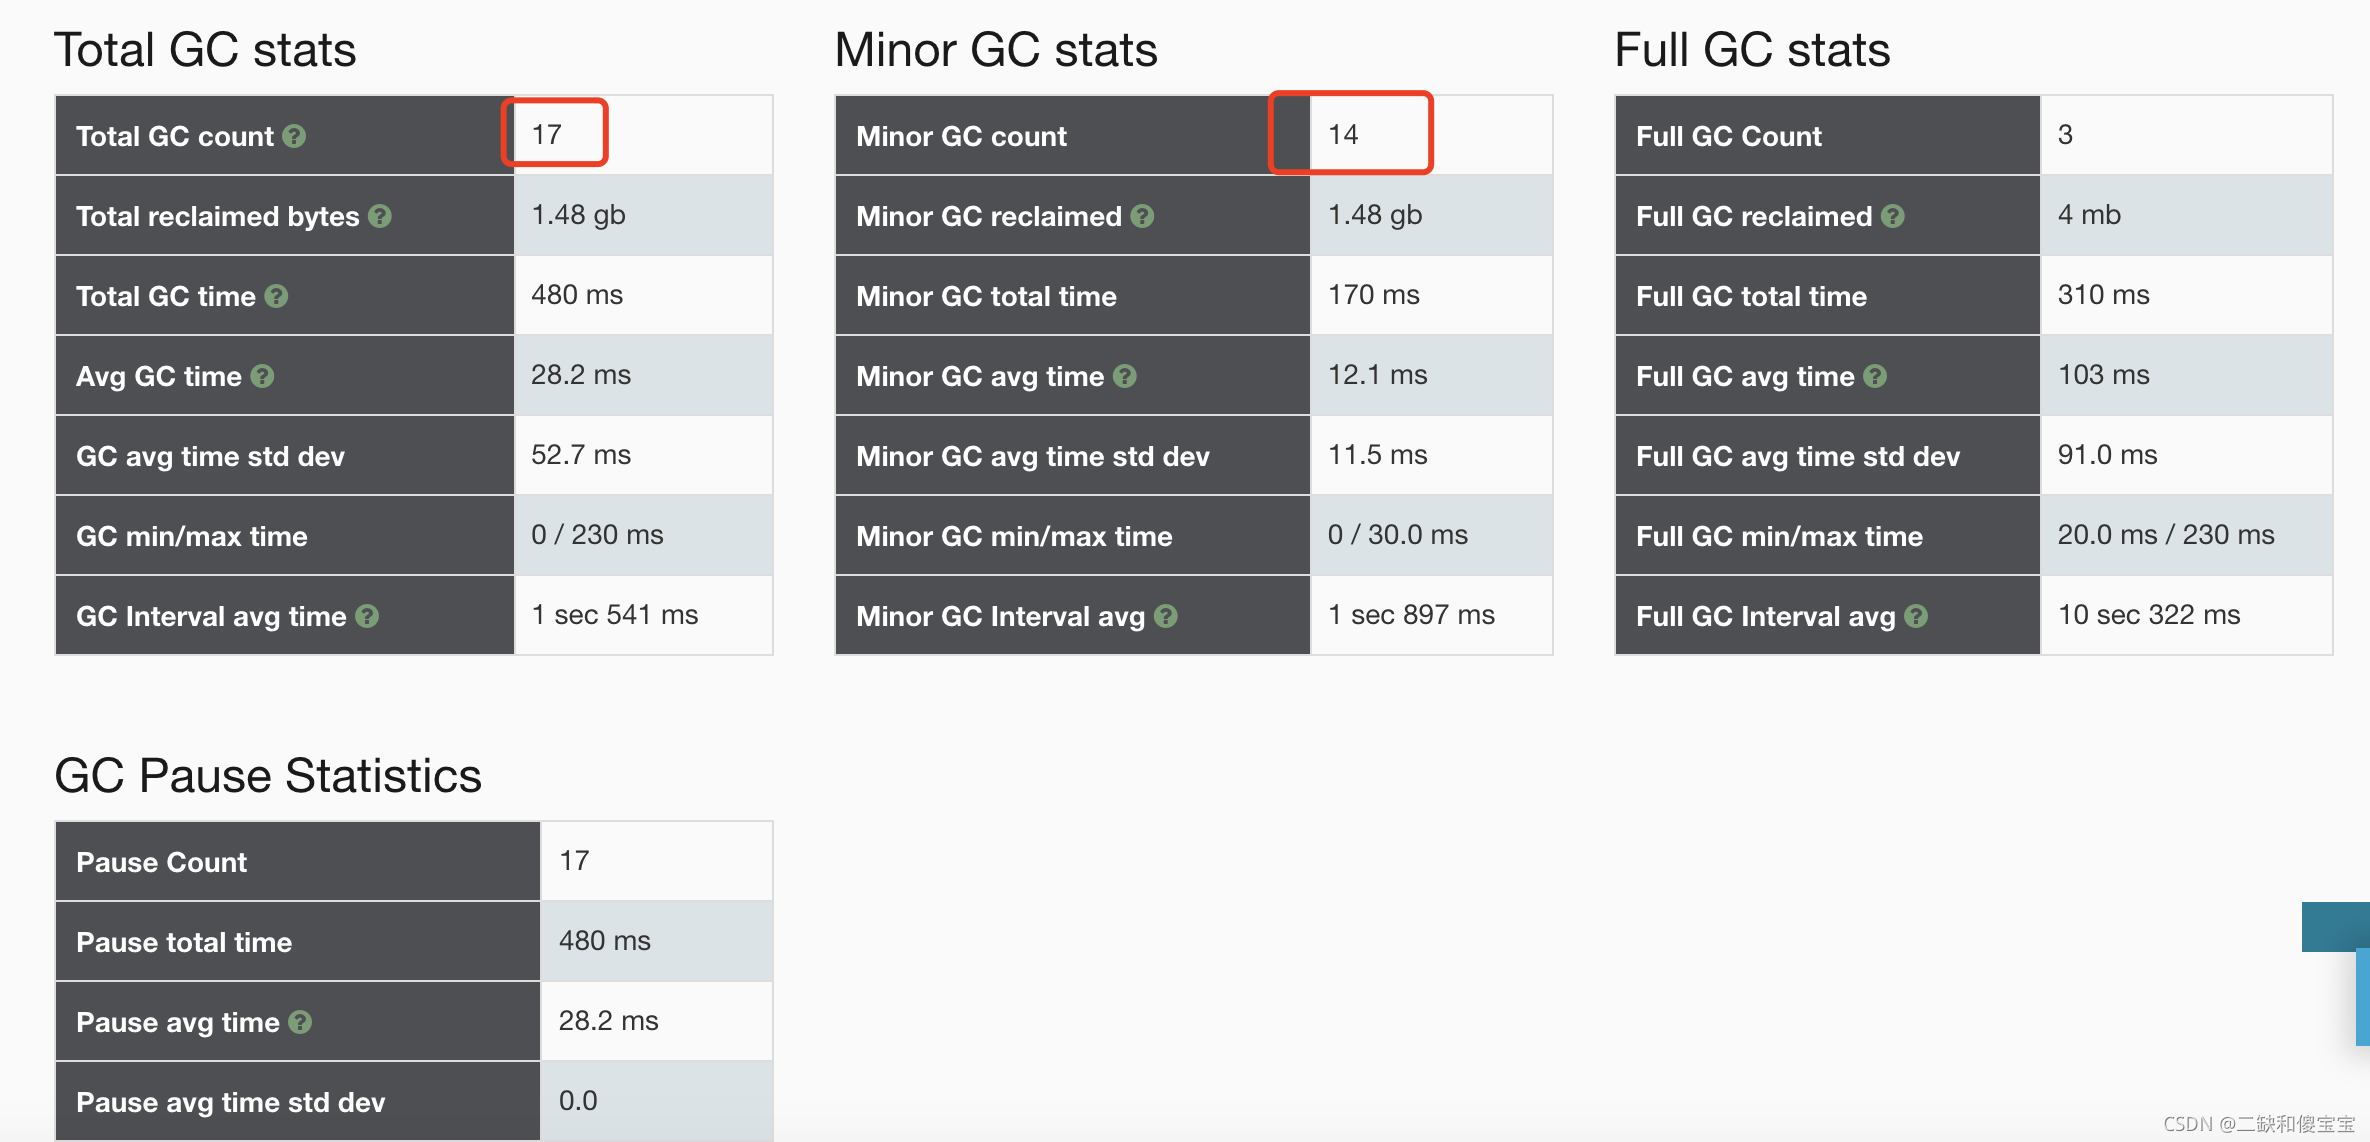Screen dimensions: 2370x1142
Task: Click the 52.7 ms std dev value
Action: pyautogui.click(x=581, y=455)
